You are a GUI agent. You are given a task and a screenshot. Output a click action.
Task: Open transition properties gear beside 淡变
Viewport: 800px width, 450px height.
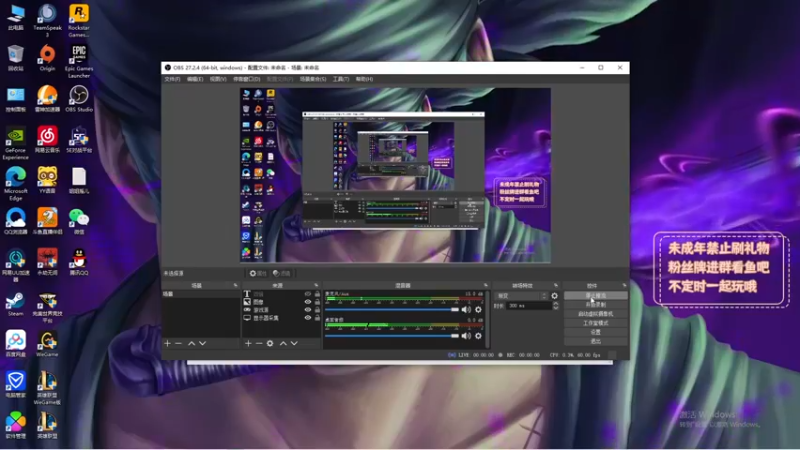[555, 296]
